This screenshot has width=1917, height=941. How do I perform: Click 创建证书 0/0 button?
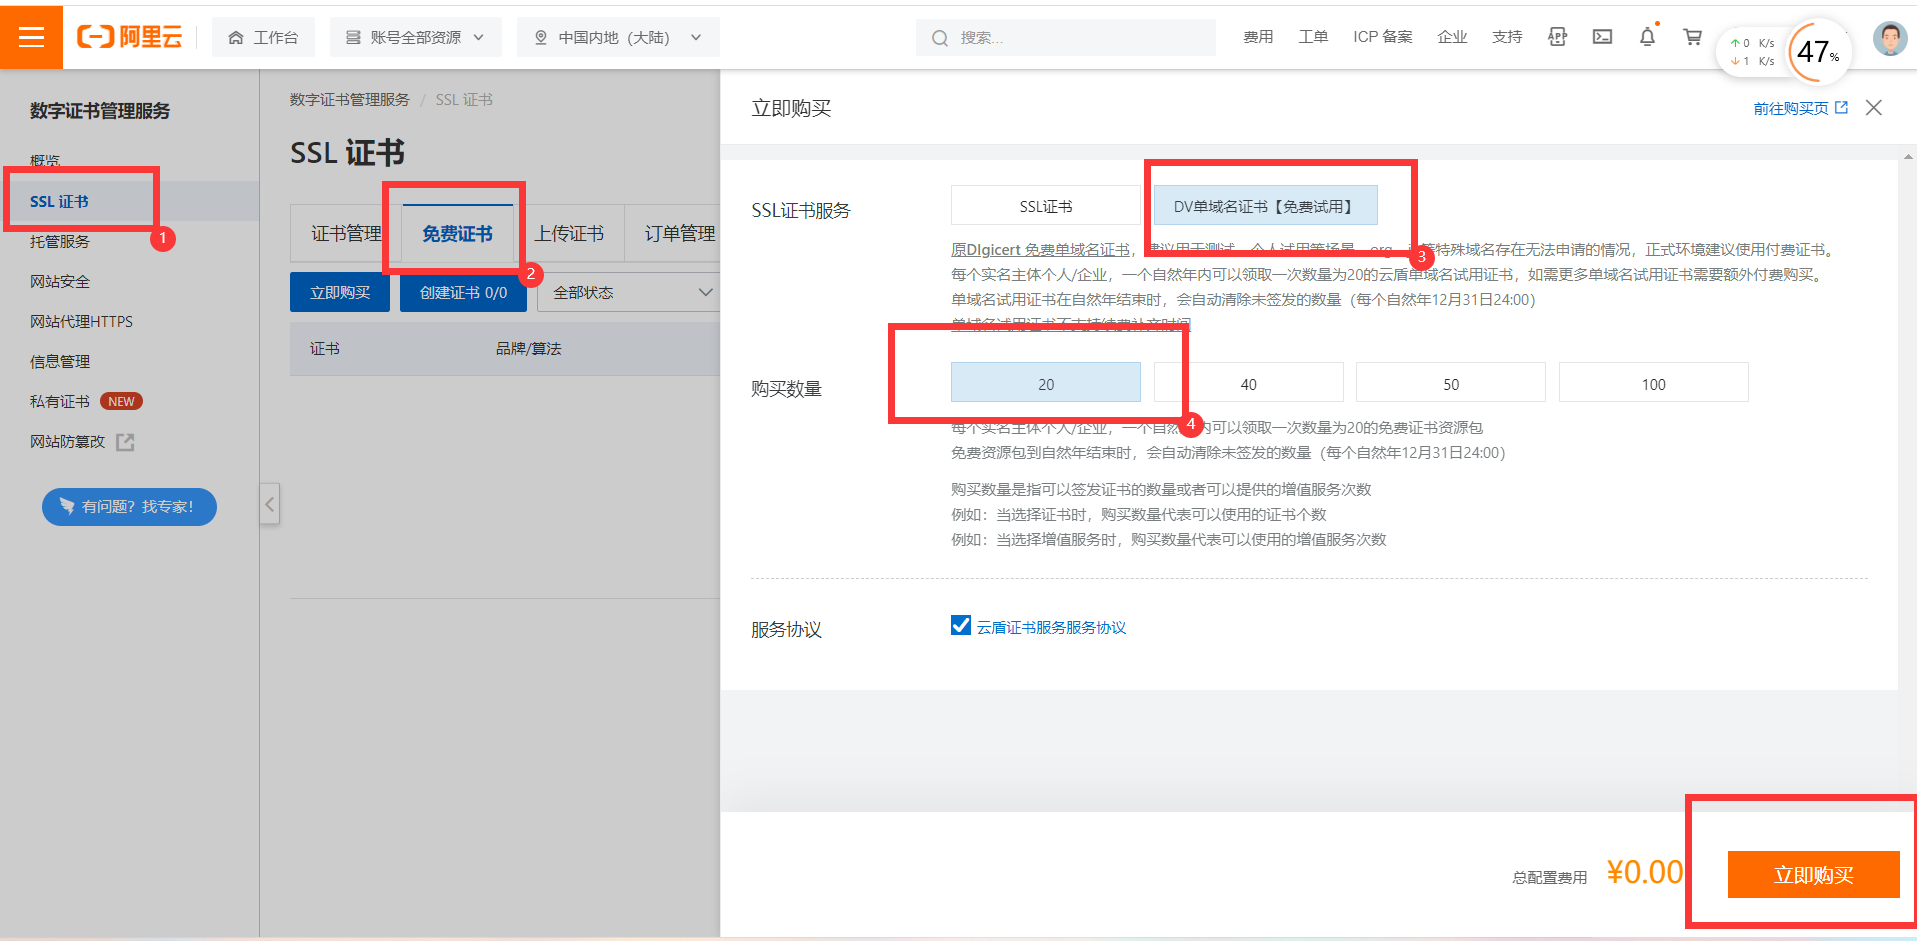point(463,292)
